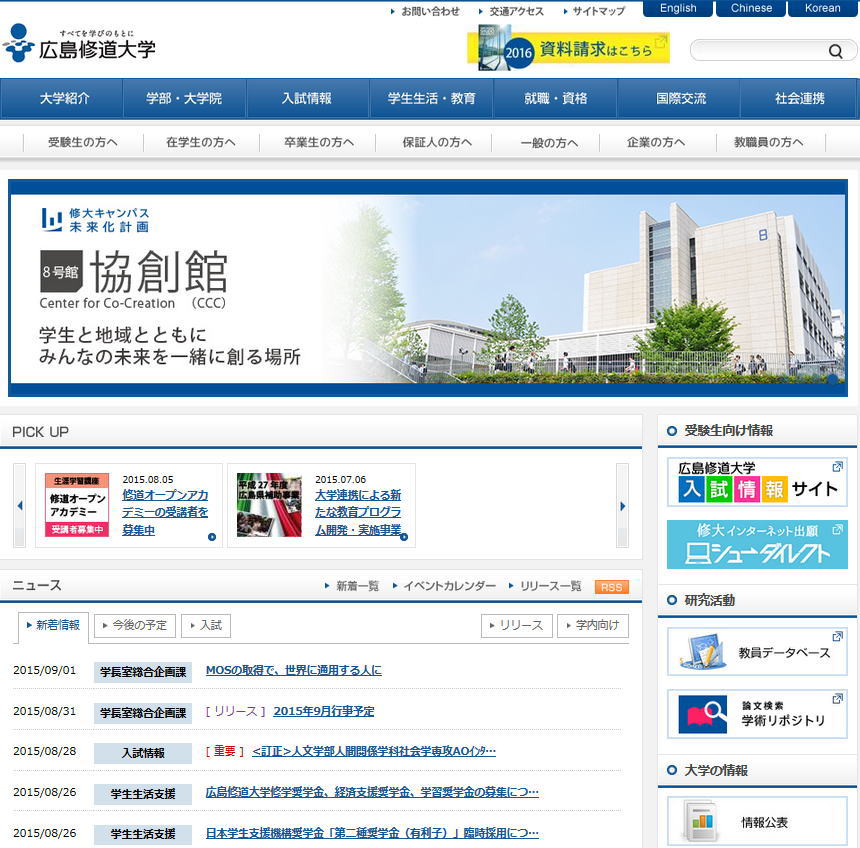860x848 pixels.
Task: Open the 国際交流 navigation menu
Action: pyautogui.click(x=680, y=99)
